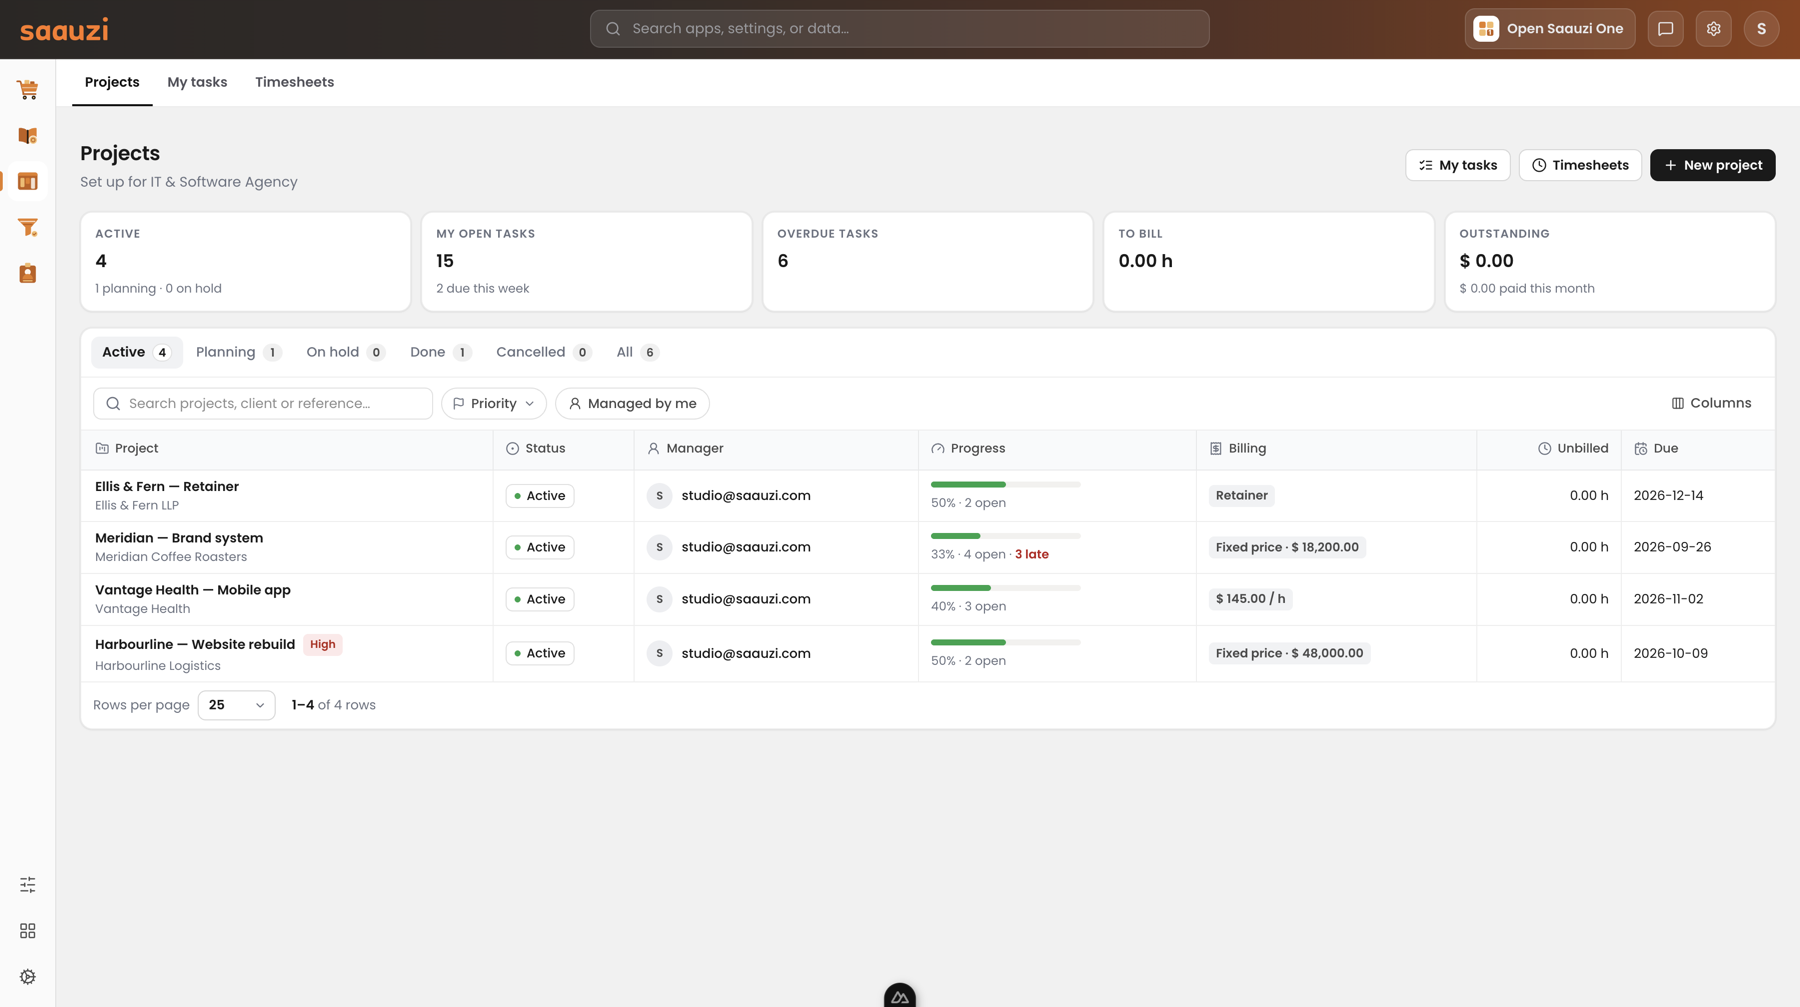Open the Ellis & Fern — Retainer project
The width and height of the screenshot is (1800, 1007).
click(x=167, y=487)
